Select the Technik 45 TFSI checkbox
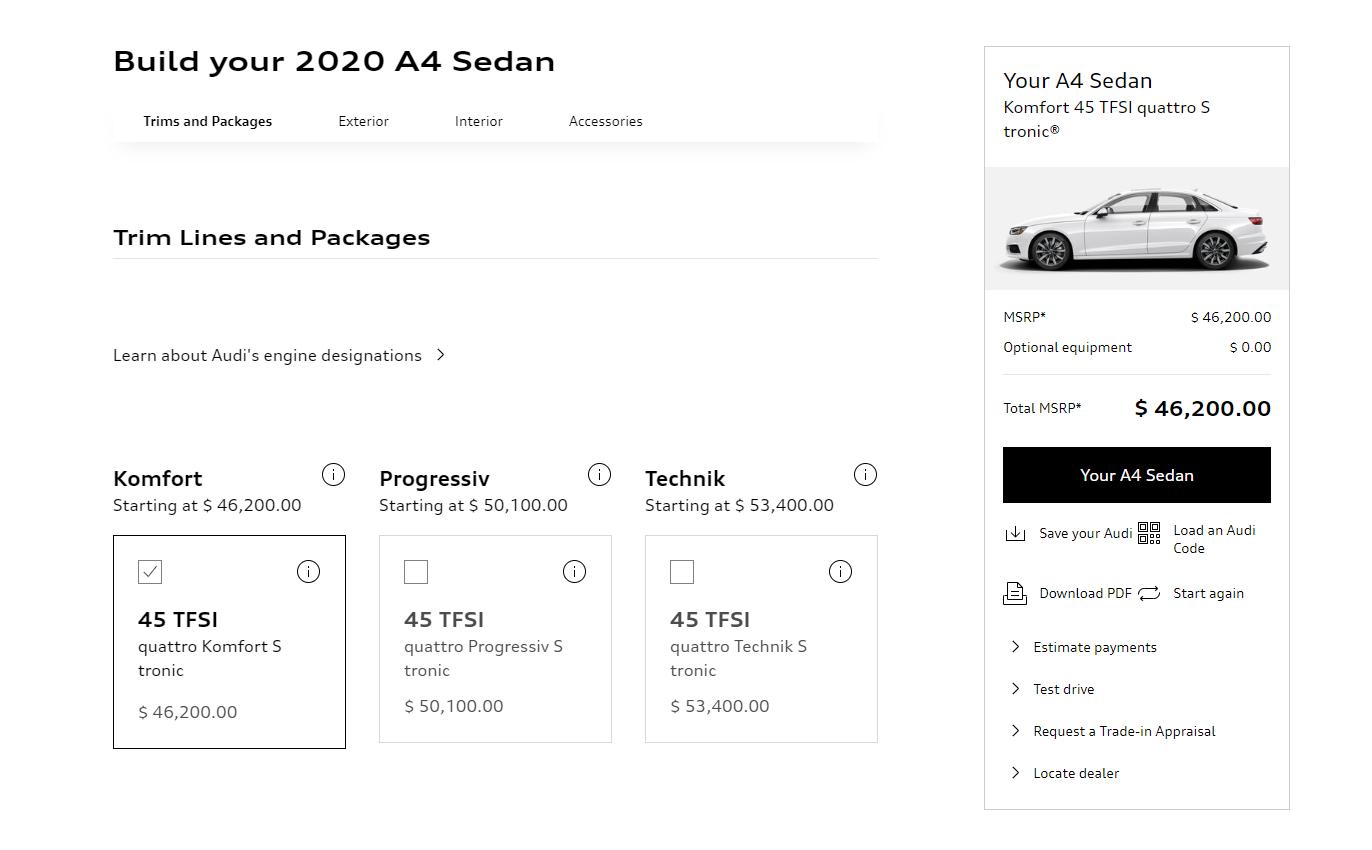Image resolution: width=1372 pixels, height=850 pixels. point(682,572)
